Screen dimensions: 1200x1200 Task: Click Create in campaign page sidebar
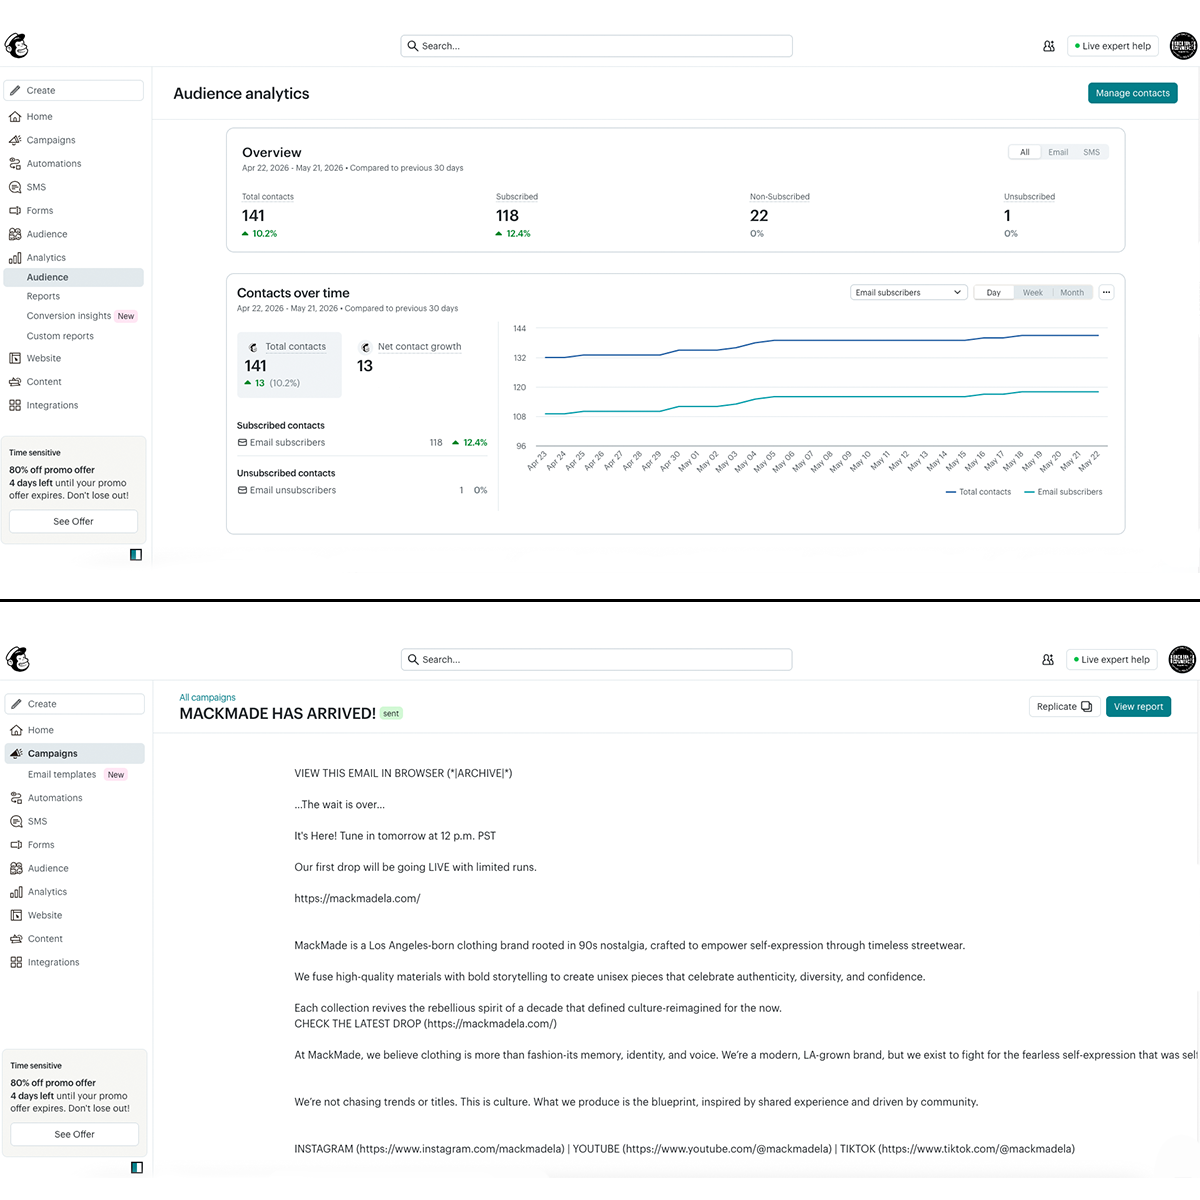click(x=75, y=704)
